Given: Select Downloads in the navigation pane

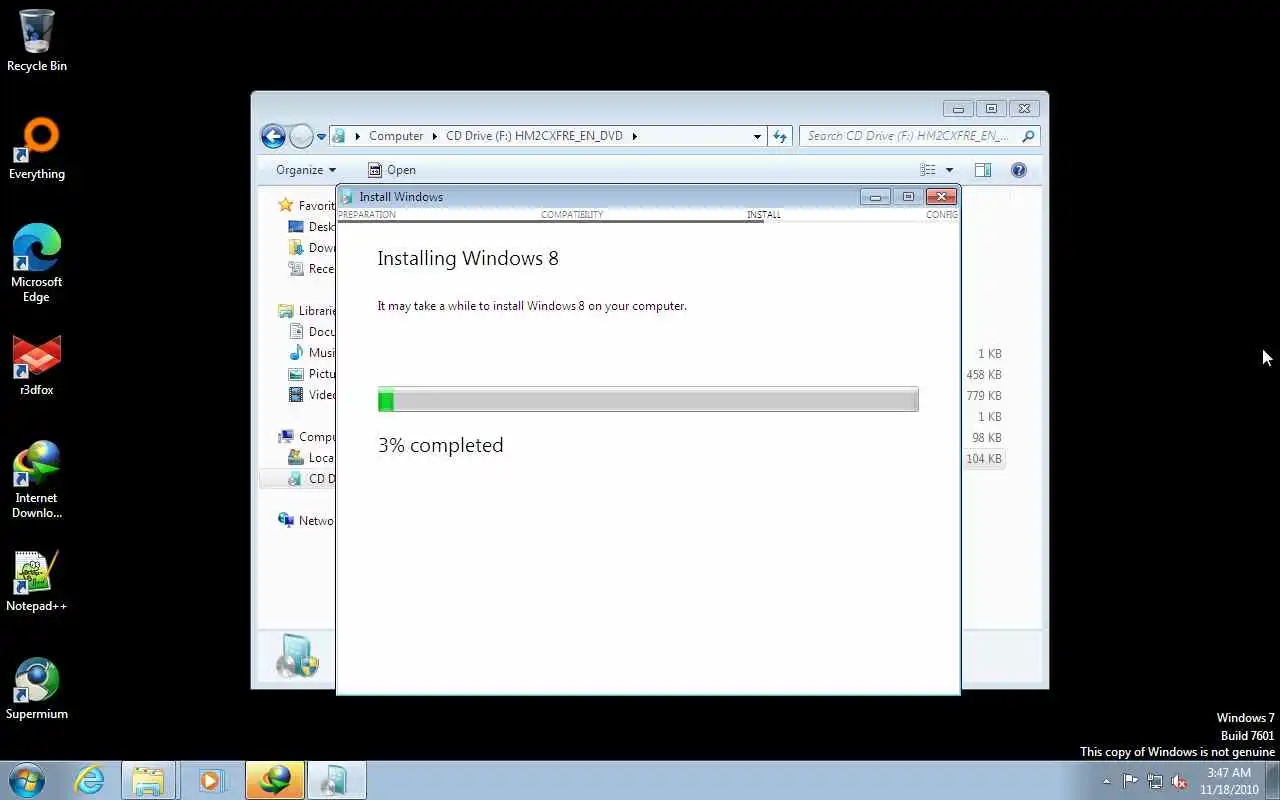Looking at the screenshot, I should pos(311,248).
